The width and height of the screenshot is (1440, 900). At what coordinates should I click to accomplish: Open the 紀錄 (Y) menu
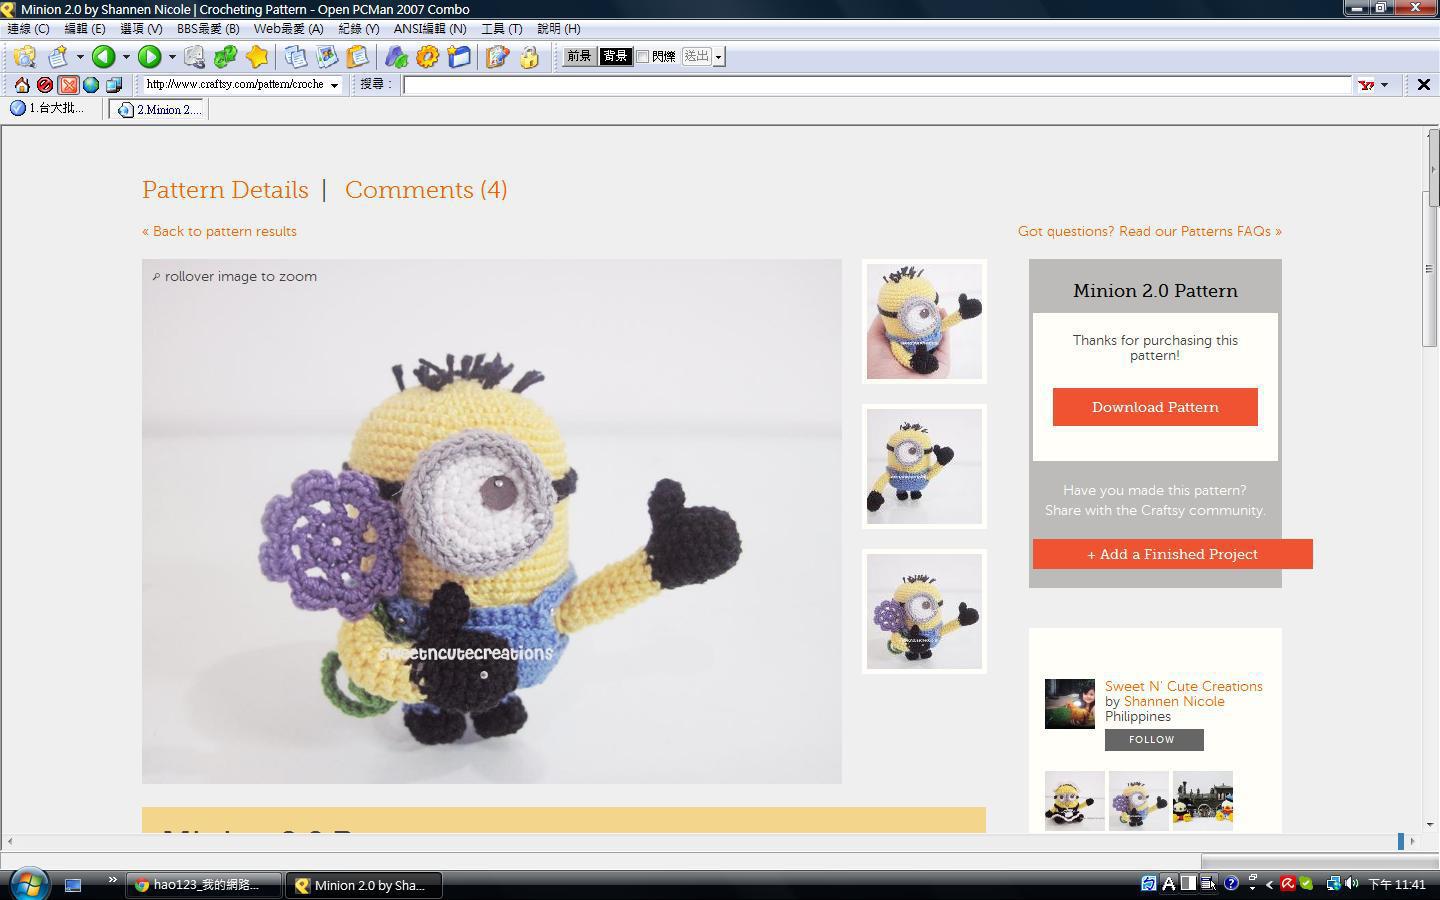tap(358, 29)
